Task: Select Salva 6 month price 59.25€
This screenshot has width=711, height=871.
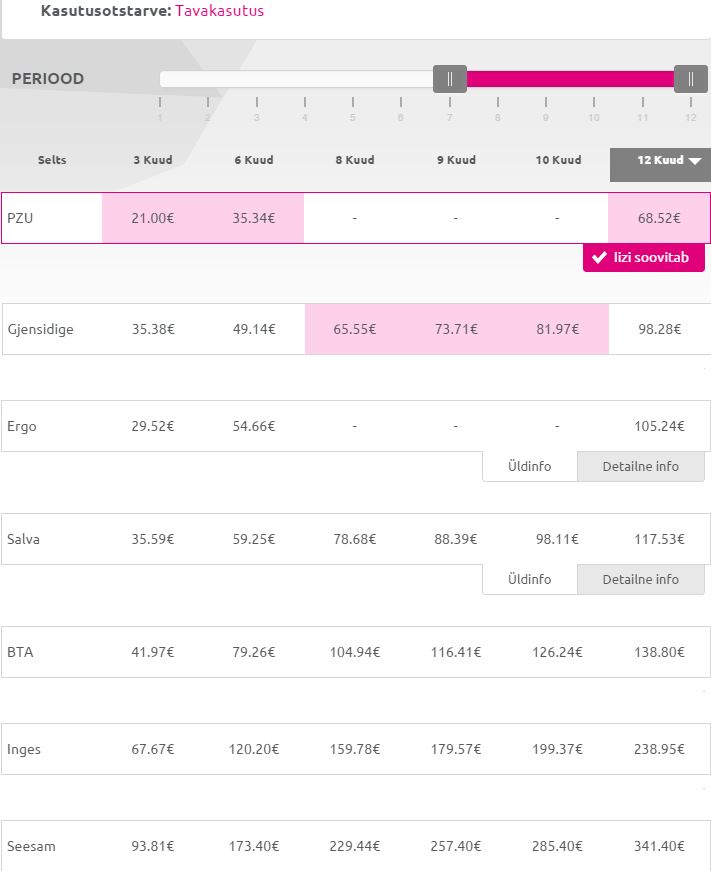Action: pyautogui.click(x=254, y=539)
